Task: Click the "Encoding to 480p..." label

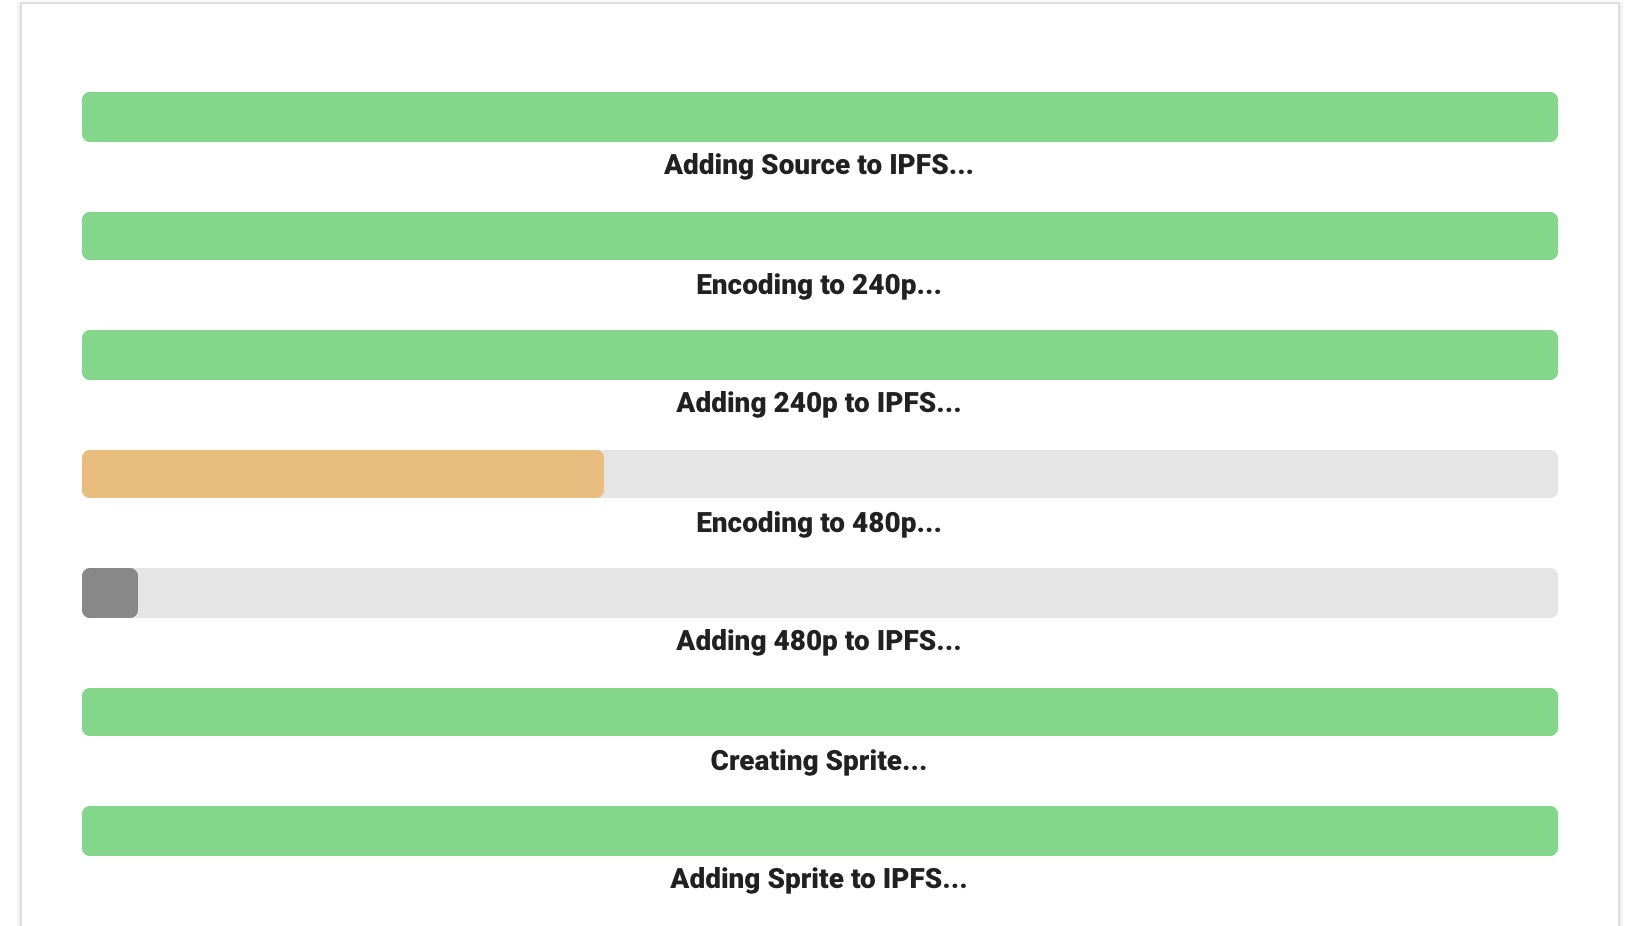Action: click(818, 523)
